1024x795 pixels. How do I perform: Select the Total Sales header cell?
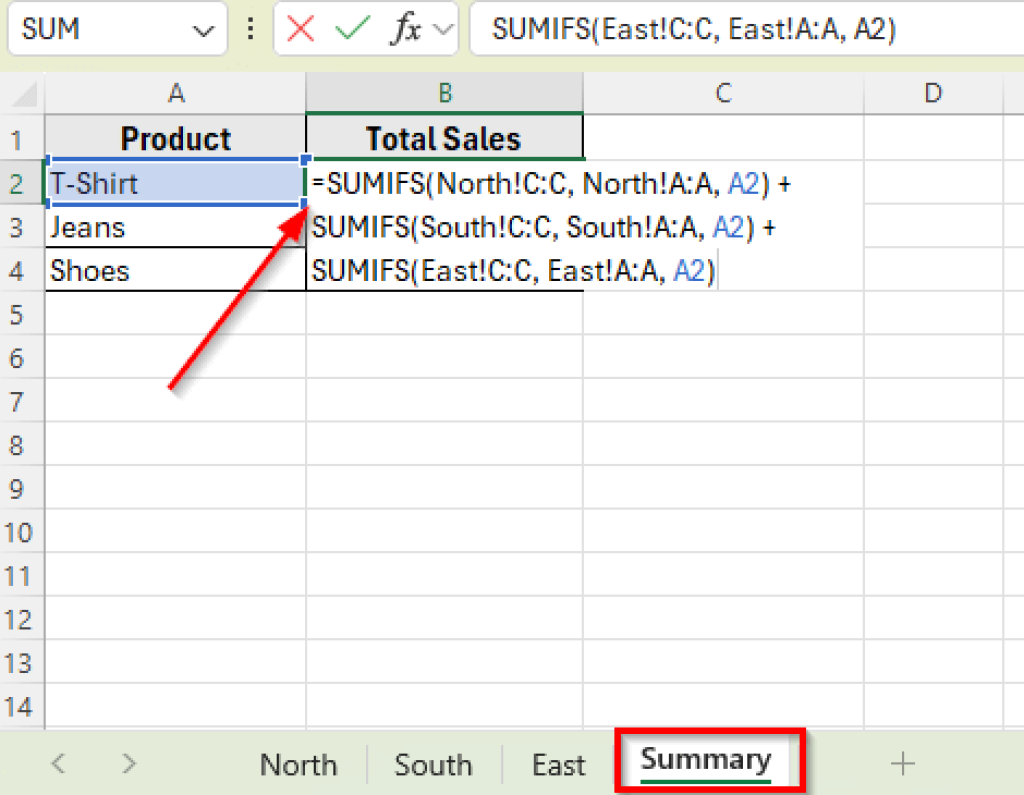[444, 138]
